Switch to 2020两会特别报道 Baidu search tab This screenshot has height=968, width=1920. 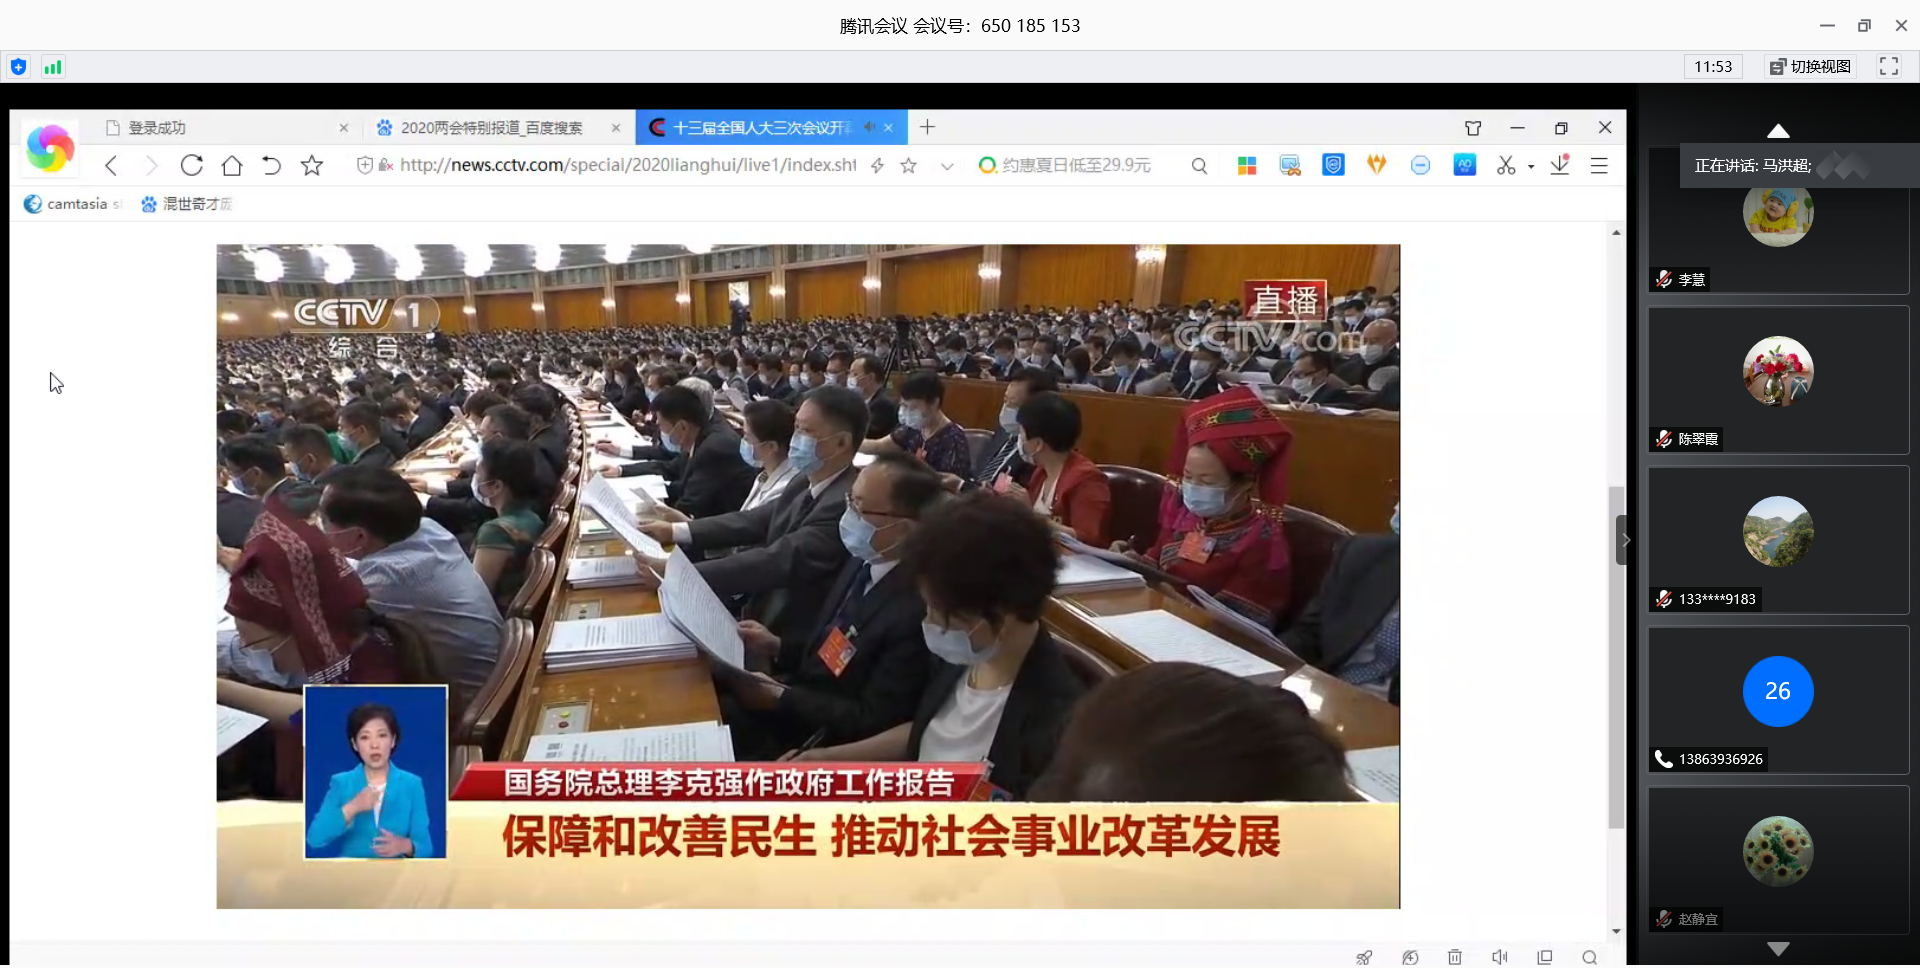[x=490, y=128]
